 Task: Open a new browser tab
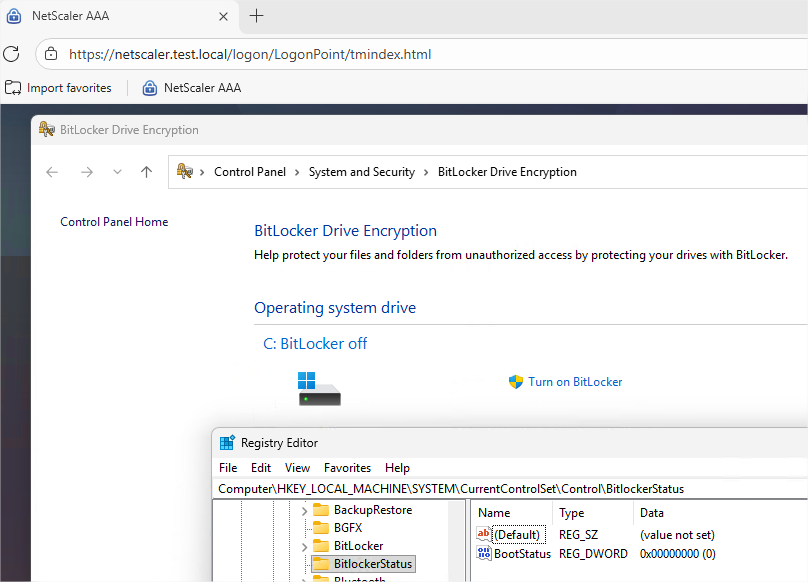pyautogui.click(x=256, y=16)
